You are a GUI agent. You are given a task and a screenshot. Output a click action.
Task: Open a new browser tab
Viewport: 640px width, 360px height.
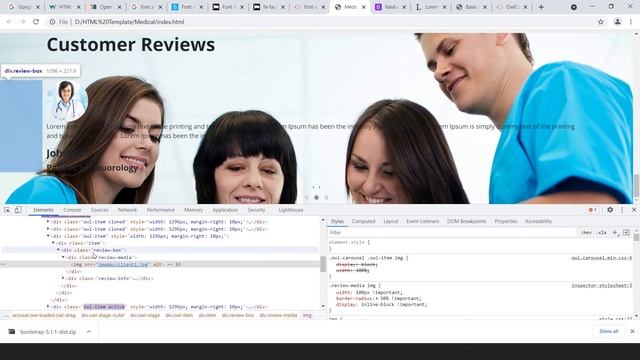click(x=541, y=7)
